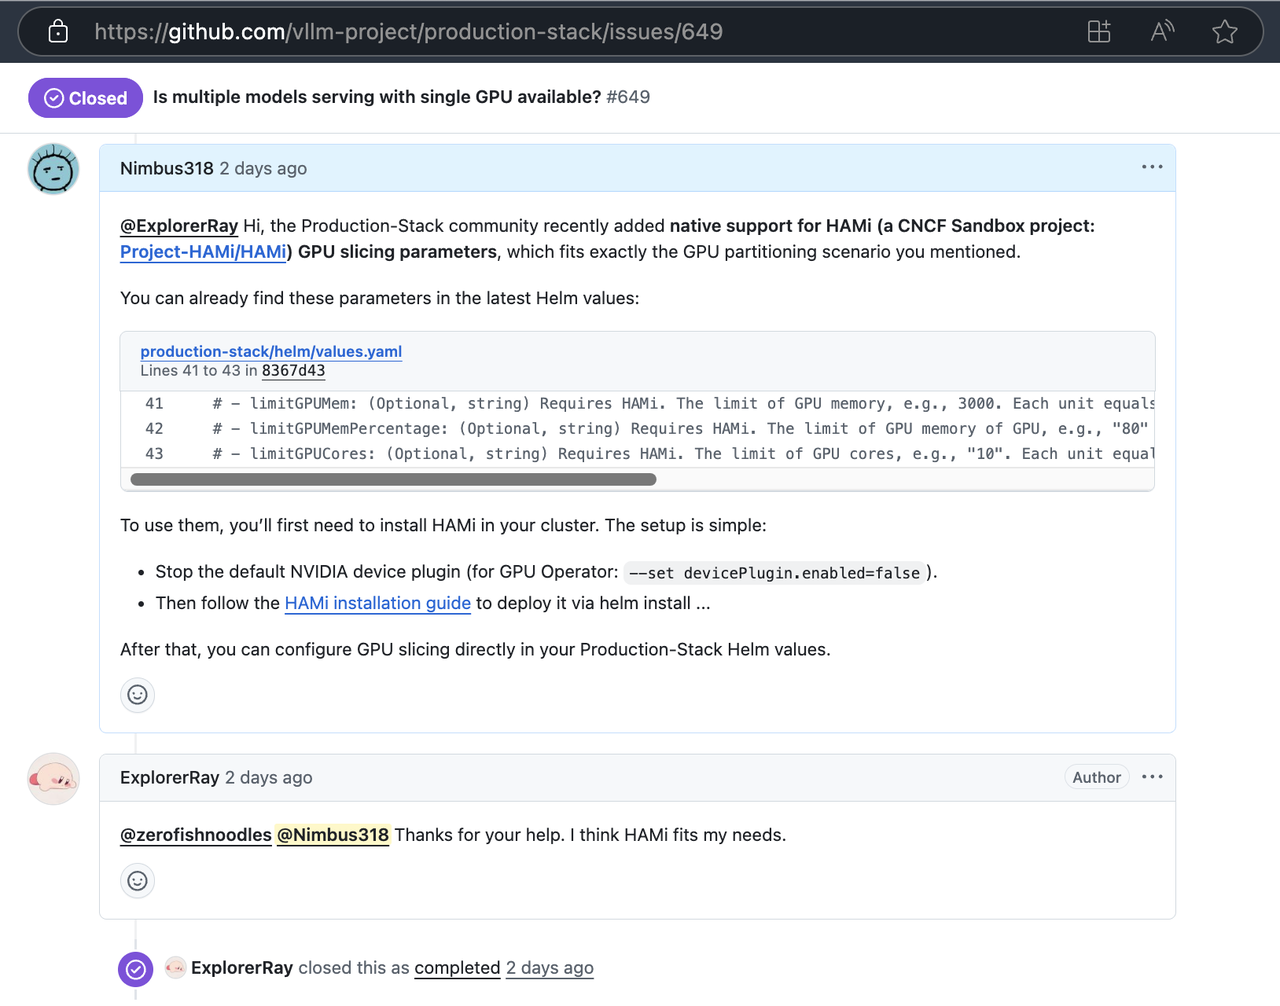Click the 8367d43 commit hash
The image size is (1280, 1006).
293,371
